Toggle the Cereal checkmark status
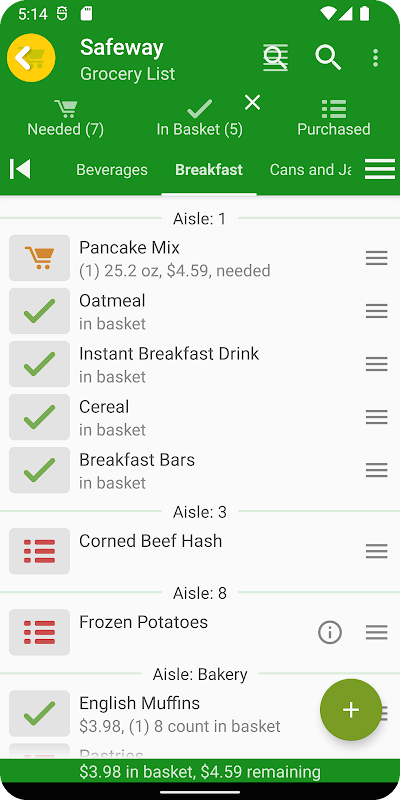 [39, 417]
